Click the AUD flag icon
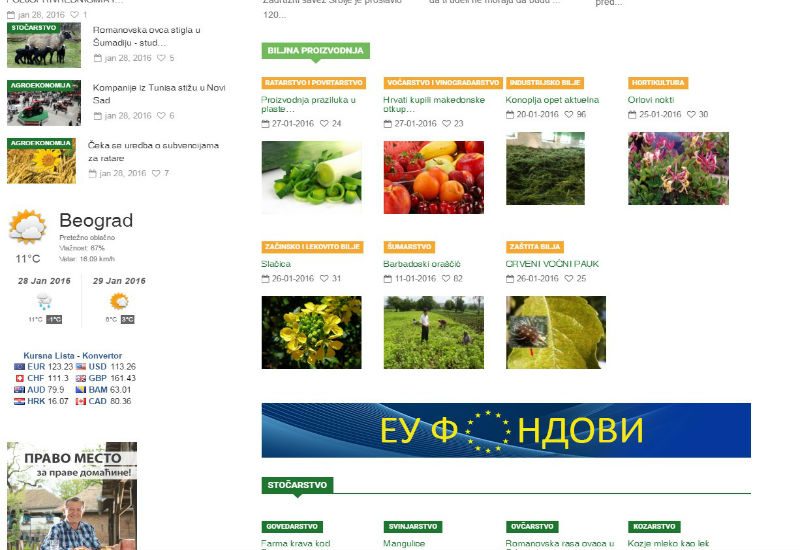This screenshot has height=550, width=800. click(19, 390)
